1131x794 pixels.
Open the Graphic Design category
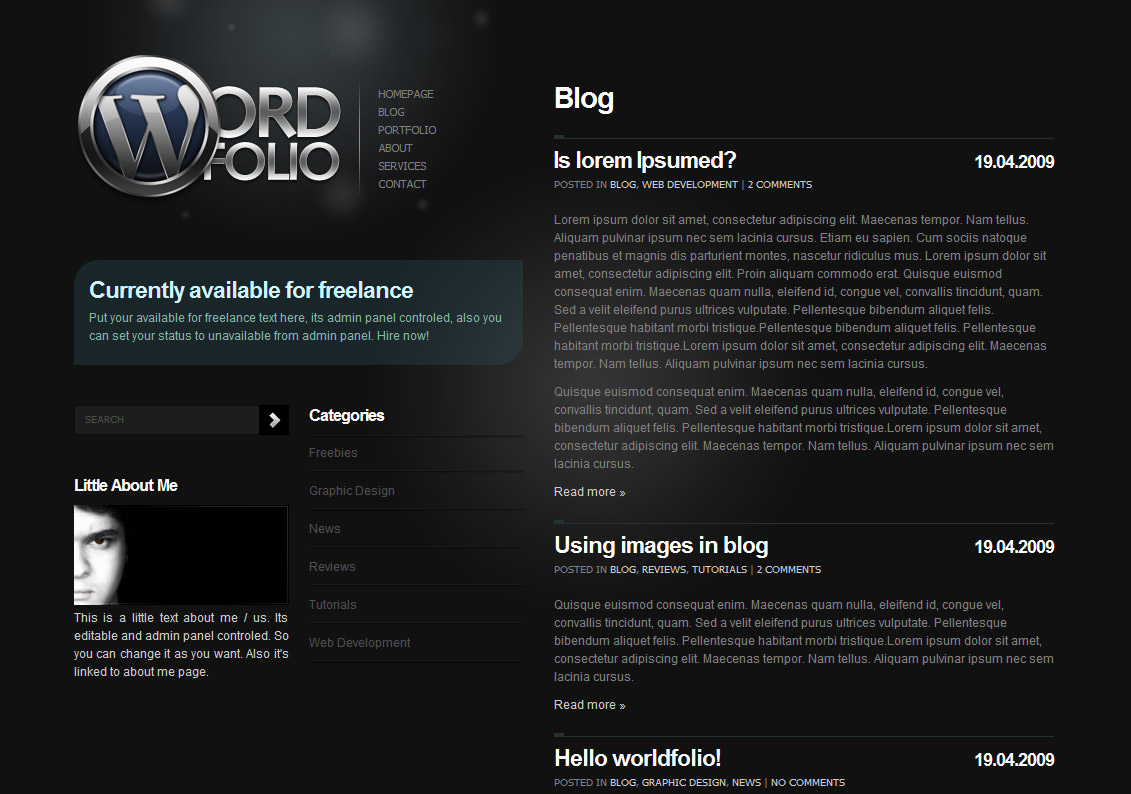tap(351, 491)
